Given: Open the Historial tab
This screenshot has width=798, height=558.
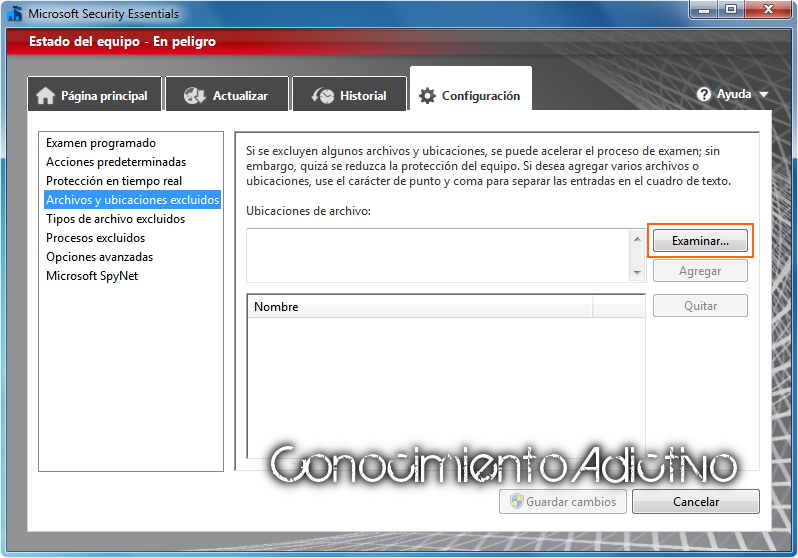Looking at the screenshot, I should pyautogui.click(x=350, y=94).
